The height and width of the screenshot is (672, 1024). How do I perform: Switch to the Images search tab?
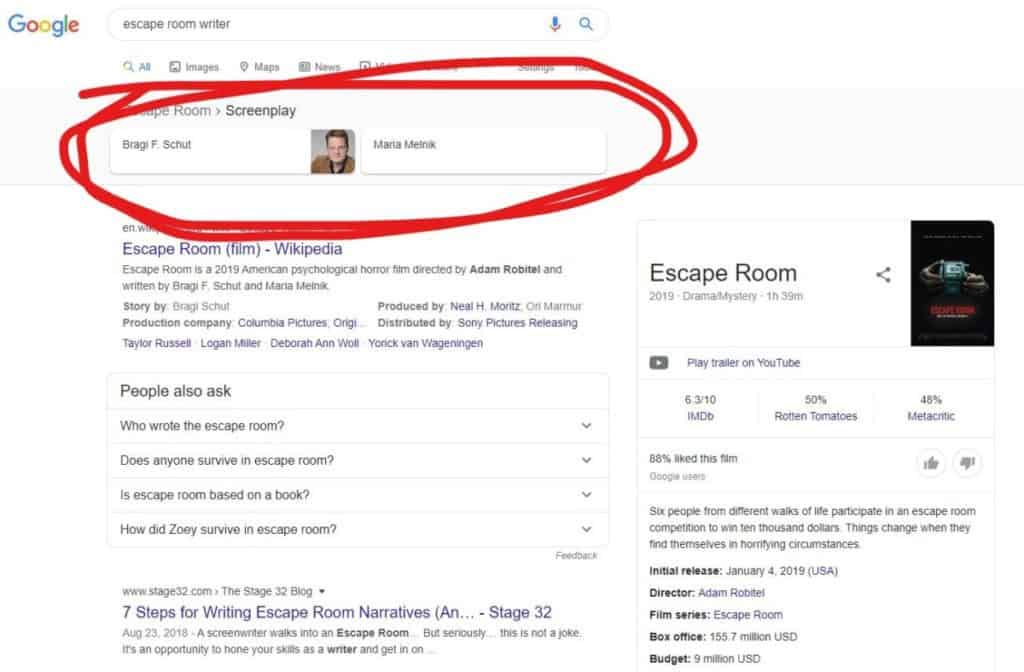pyautogui.click(x=194, y=67)
